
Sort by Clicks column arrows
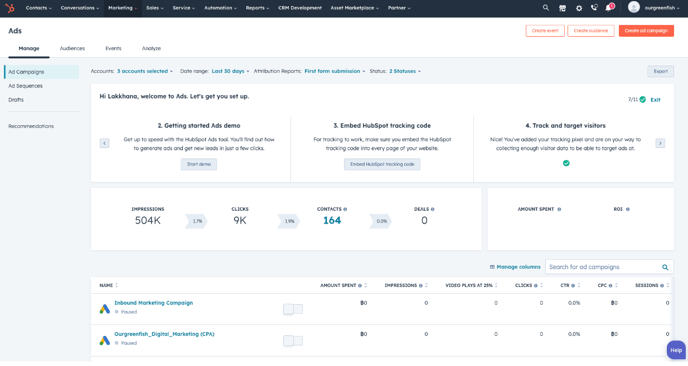pos(541,285)
